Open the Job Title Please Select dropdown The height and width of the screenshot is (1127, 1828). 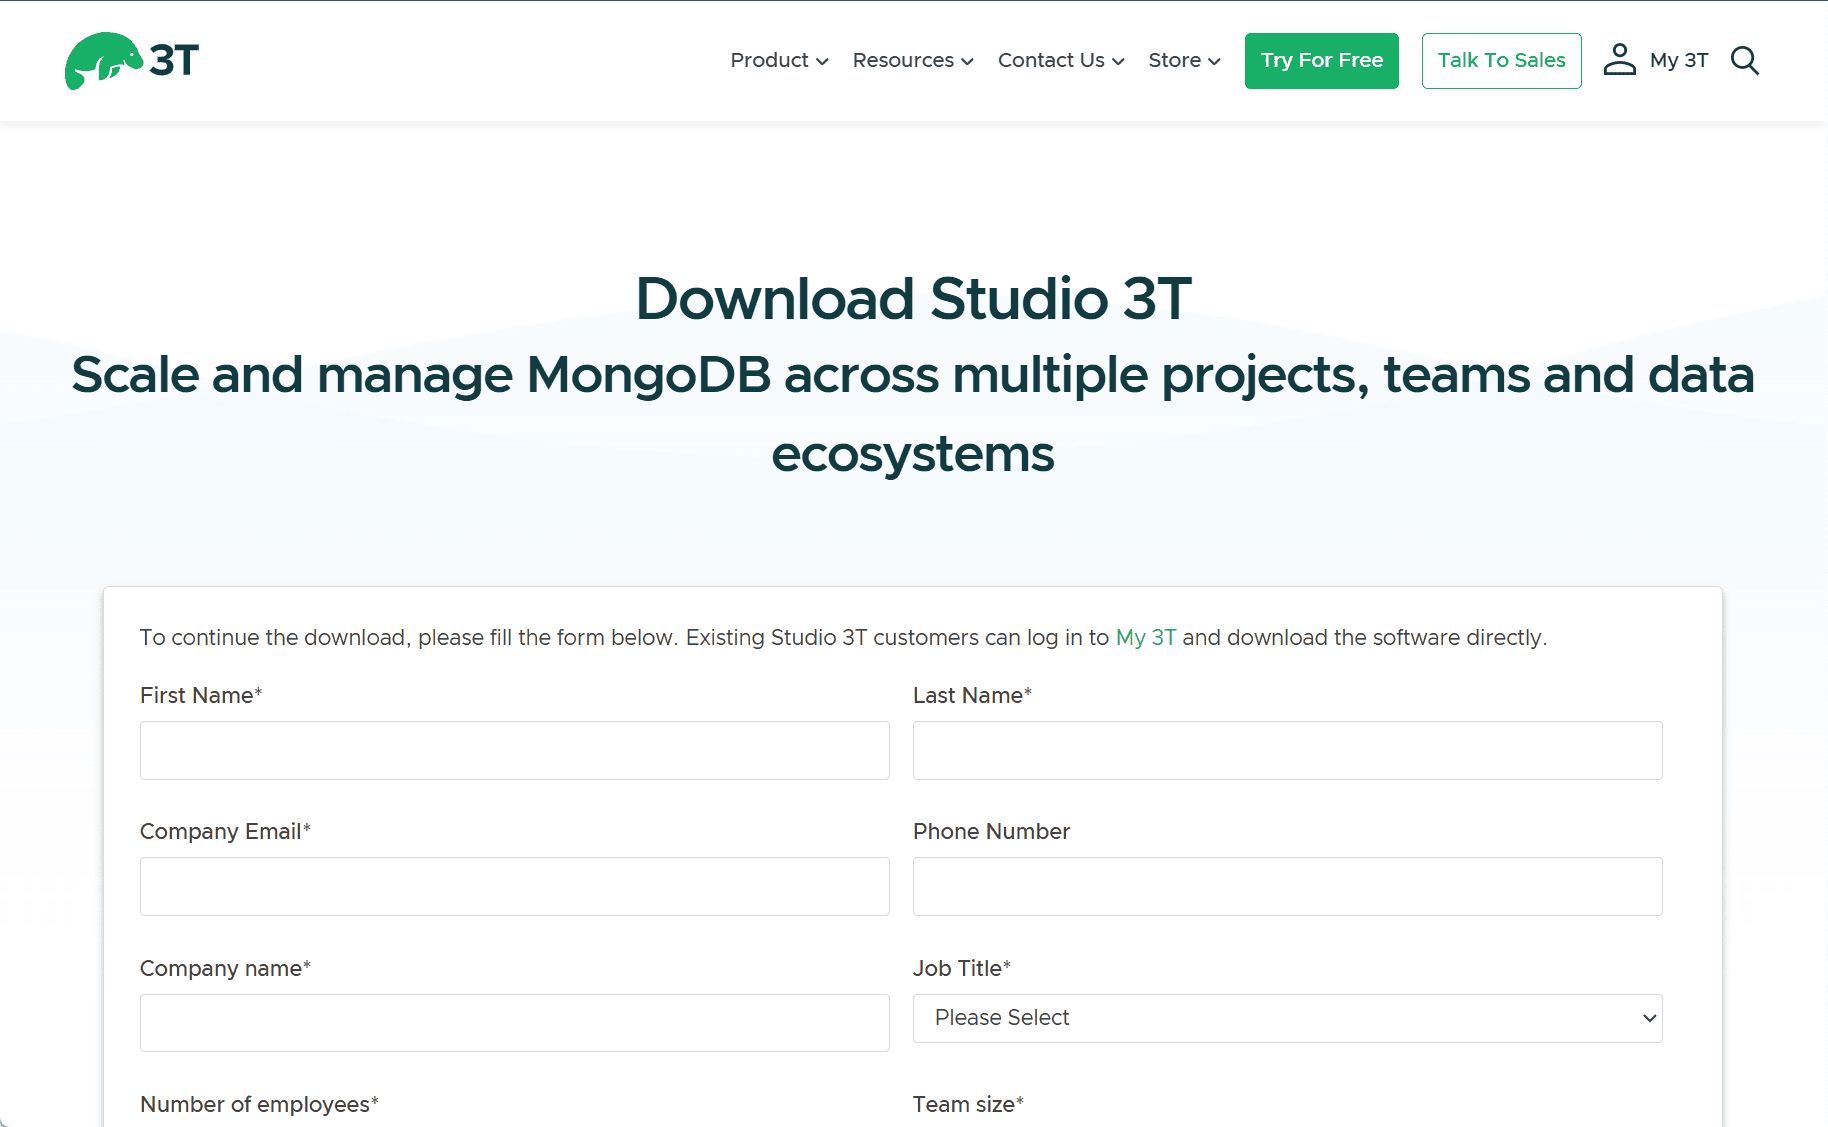click(x=1287, y=1018)
